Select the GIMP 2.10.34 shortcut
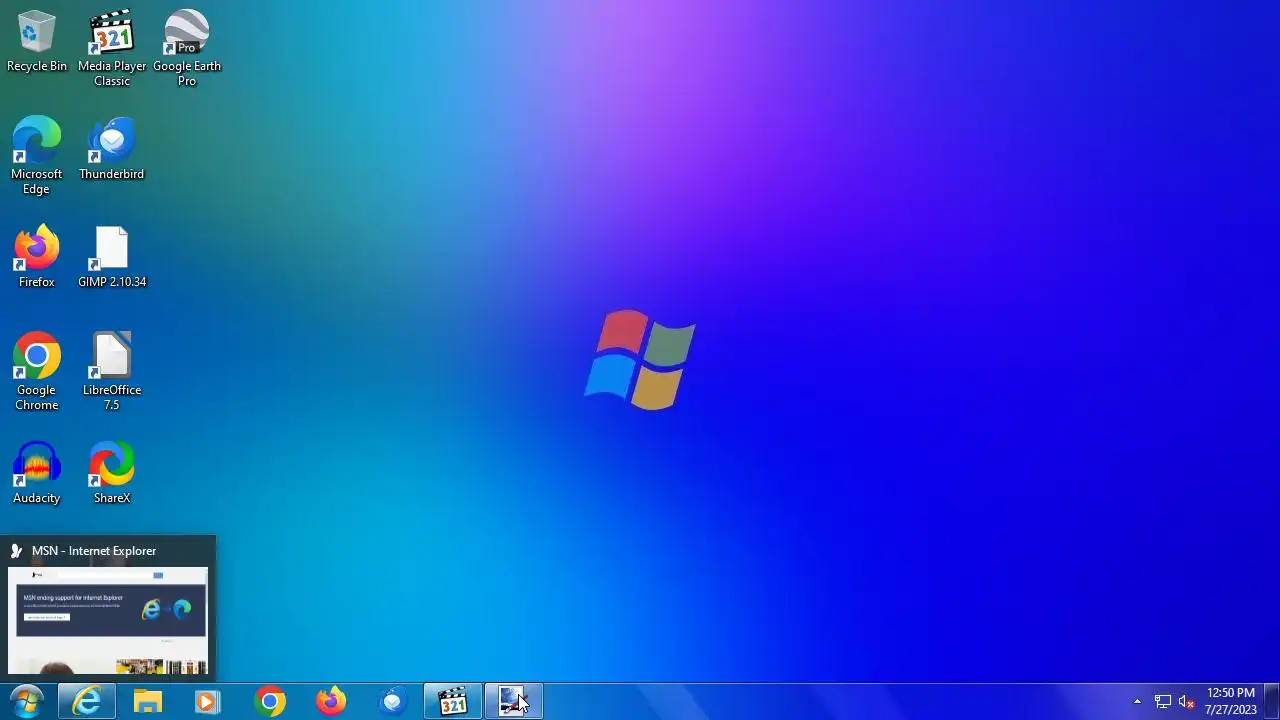 (112, 257)
